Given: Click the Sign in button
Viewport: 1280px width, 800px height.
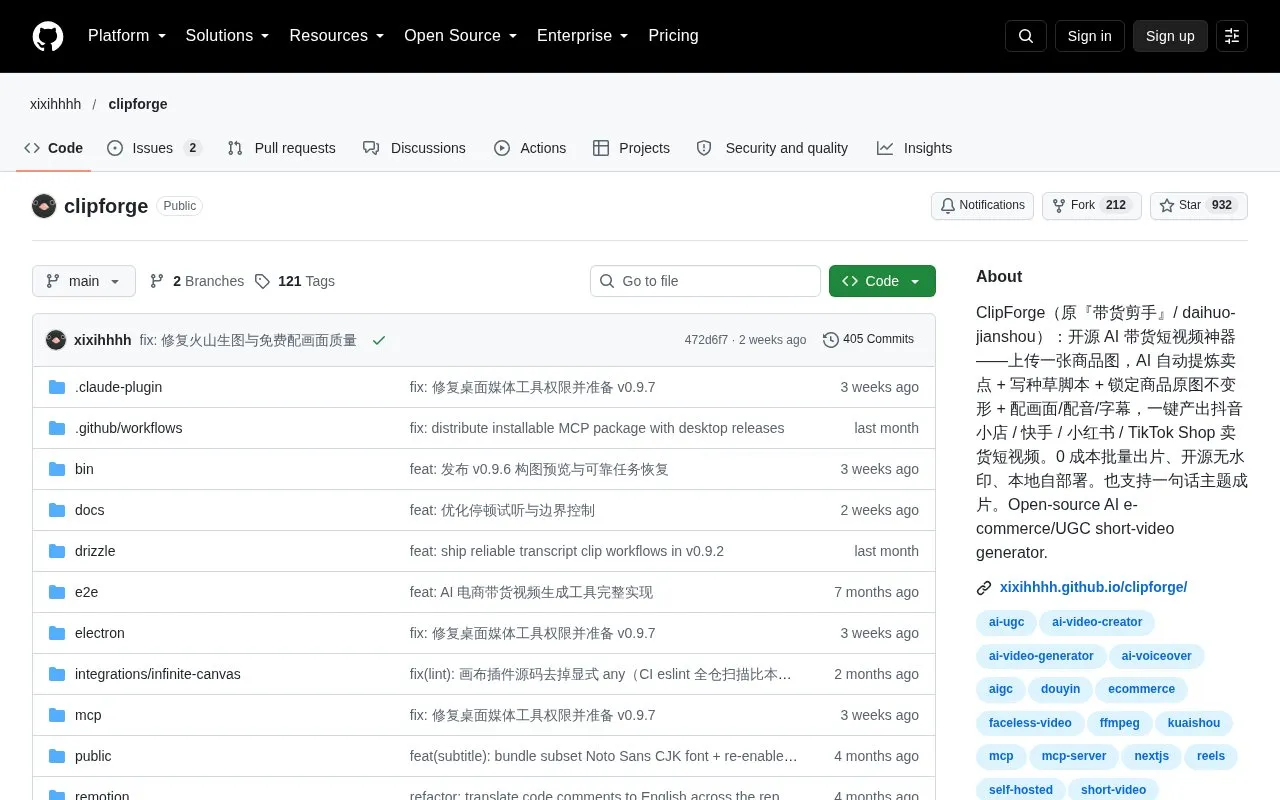Looking at the screenshot, I should pyautogui.click(x=1089, y=36).
